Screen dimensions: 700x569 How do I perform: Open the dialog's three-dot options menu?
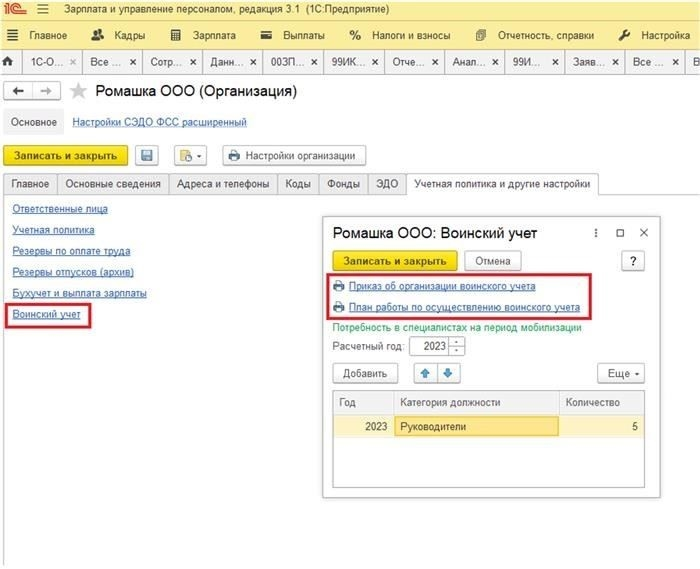coord(596,233)
